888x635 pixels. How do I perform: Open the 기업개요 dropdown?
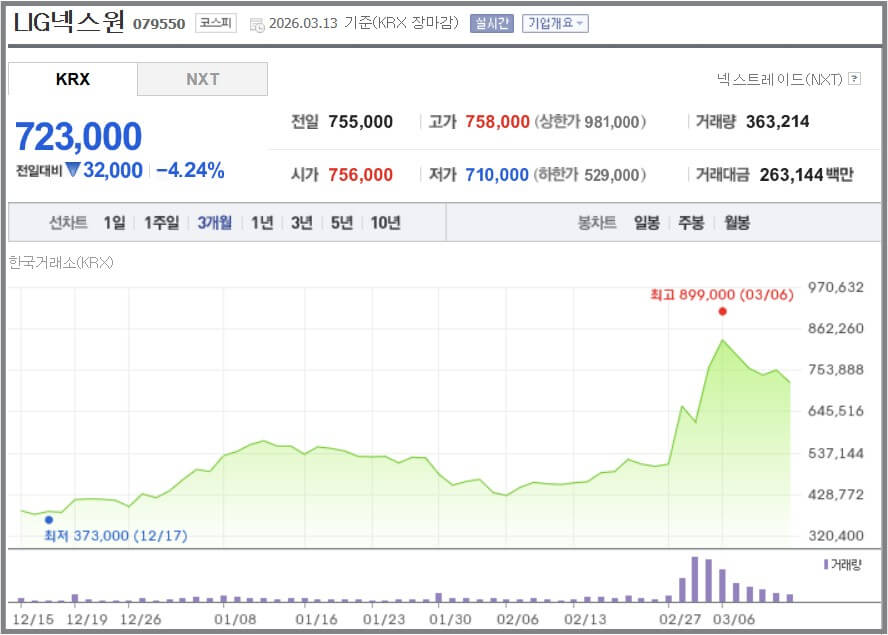555,23
